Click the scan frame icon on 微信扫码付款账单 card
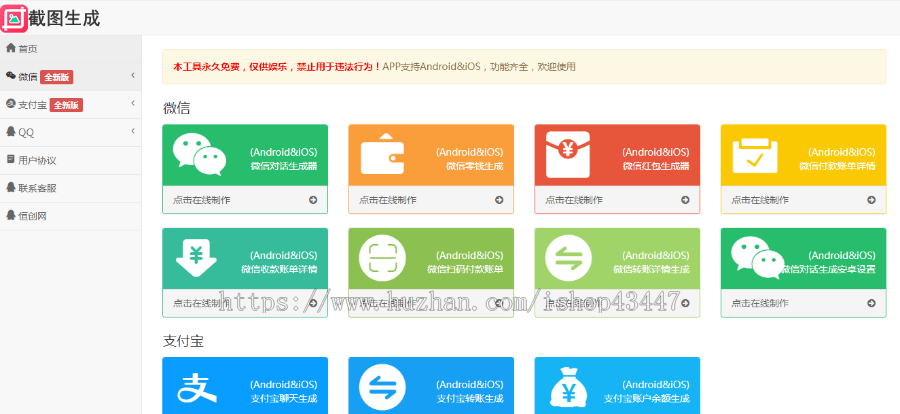This screenshot has width=900, height=414. click(382, 258)
